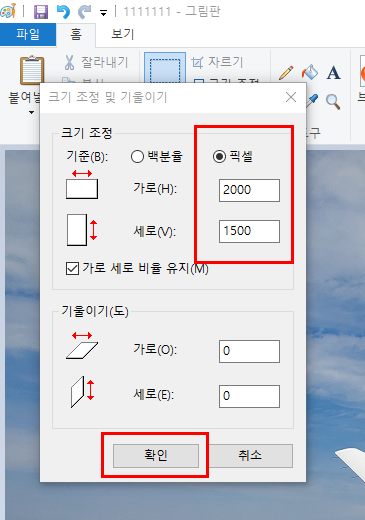The width and height of the screenshot is (365, 520).
Task: Click the redo arrow in quick access toolbar
Action: coord(85,12)
